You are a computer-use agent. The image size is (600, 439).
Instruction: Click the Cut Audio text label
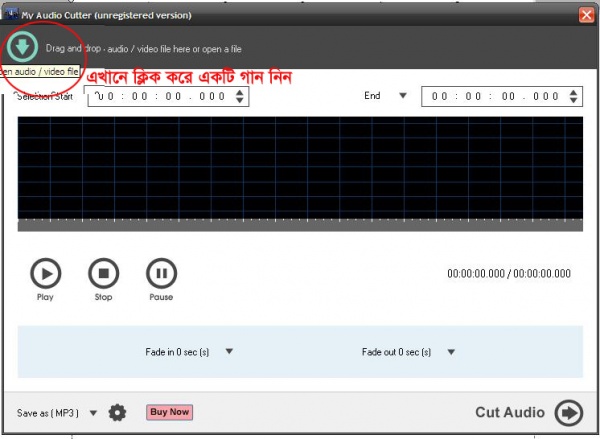(x=510, y=413)
